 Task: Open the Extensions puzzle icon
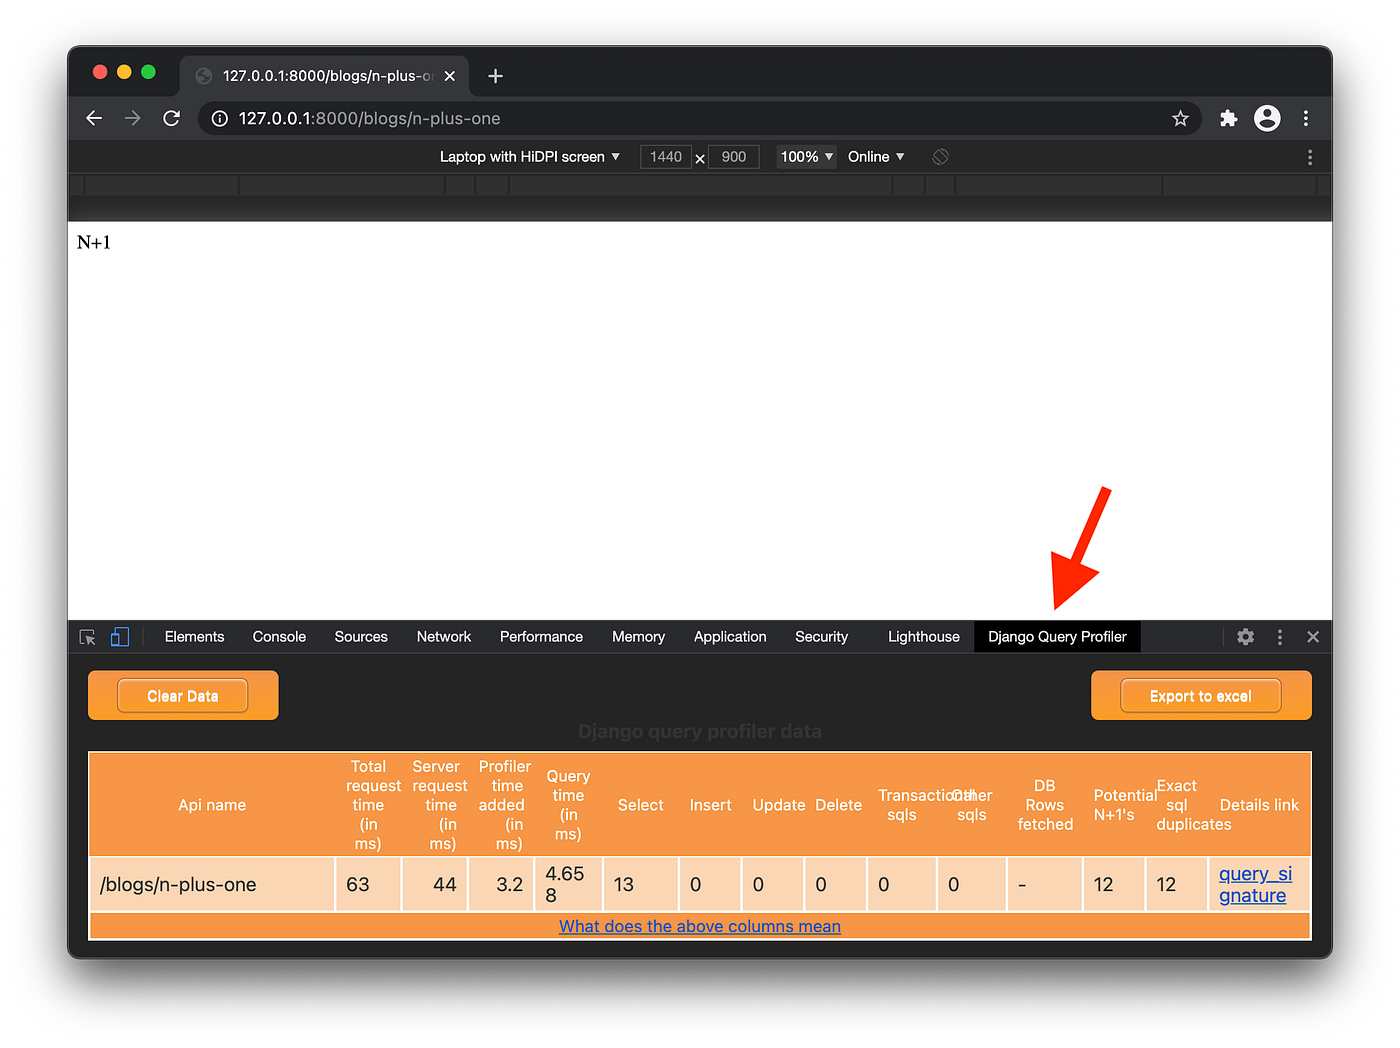[1229, 118]
